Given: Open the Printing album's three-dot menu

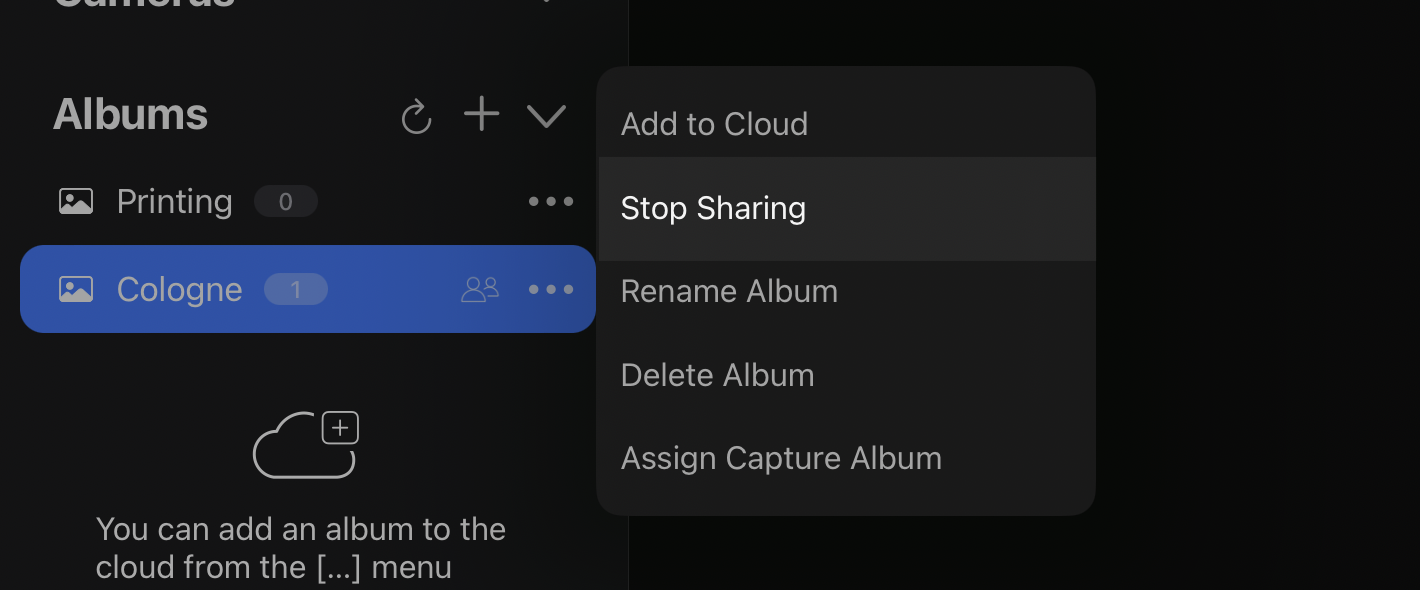Looking at the screenshot, I should tap(551, 202).
